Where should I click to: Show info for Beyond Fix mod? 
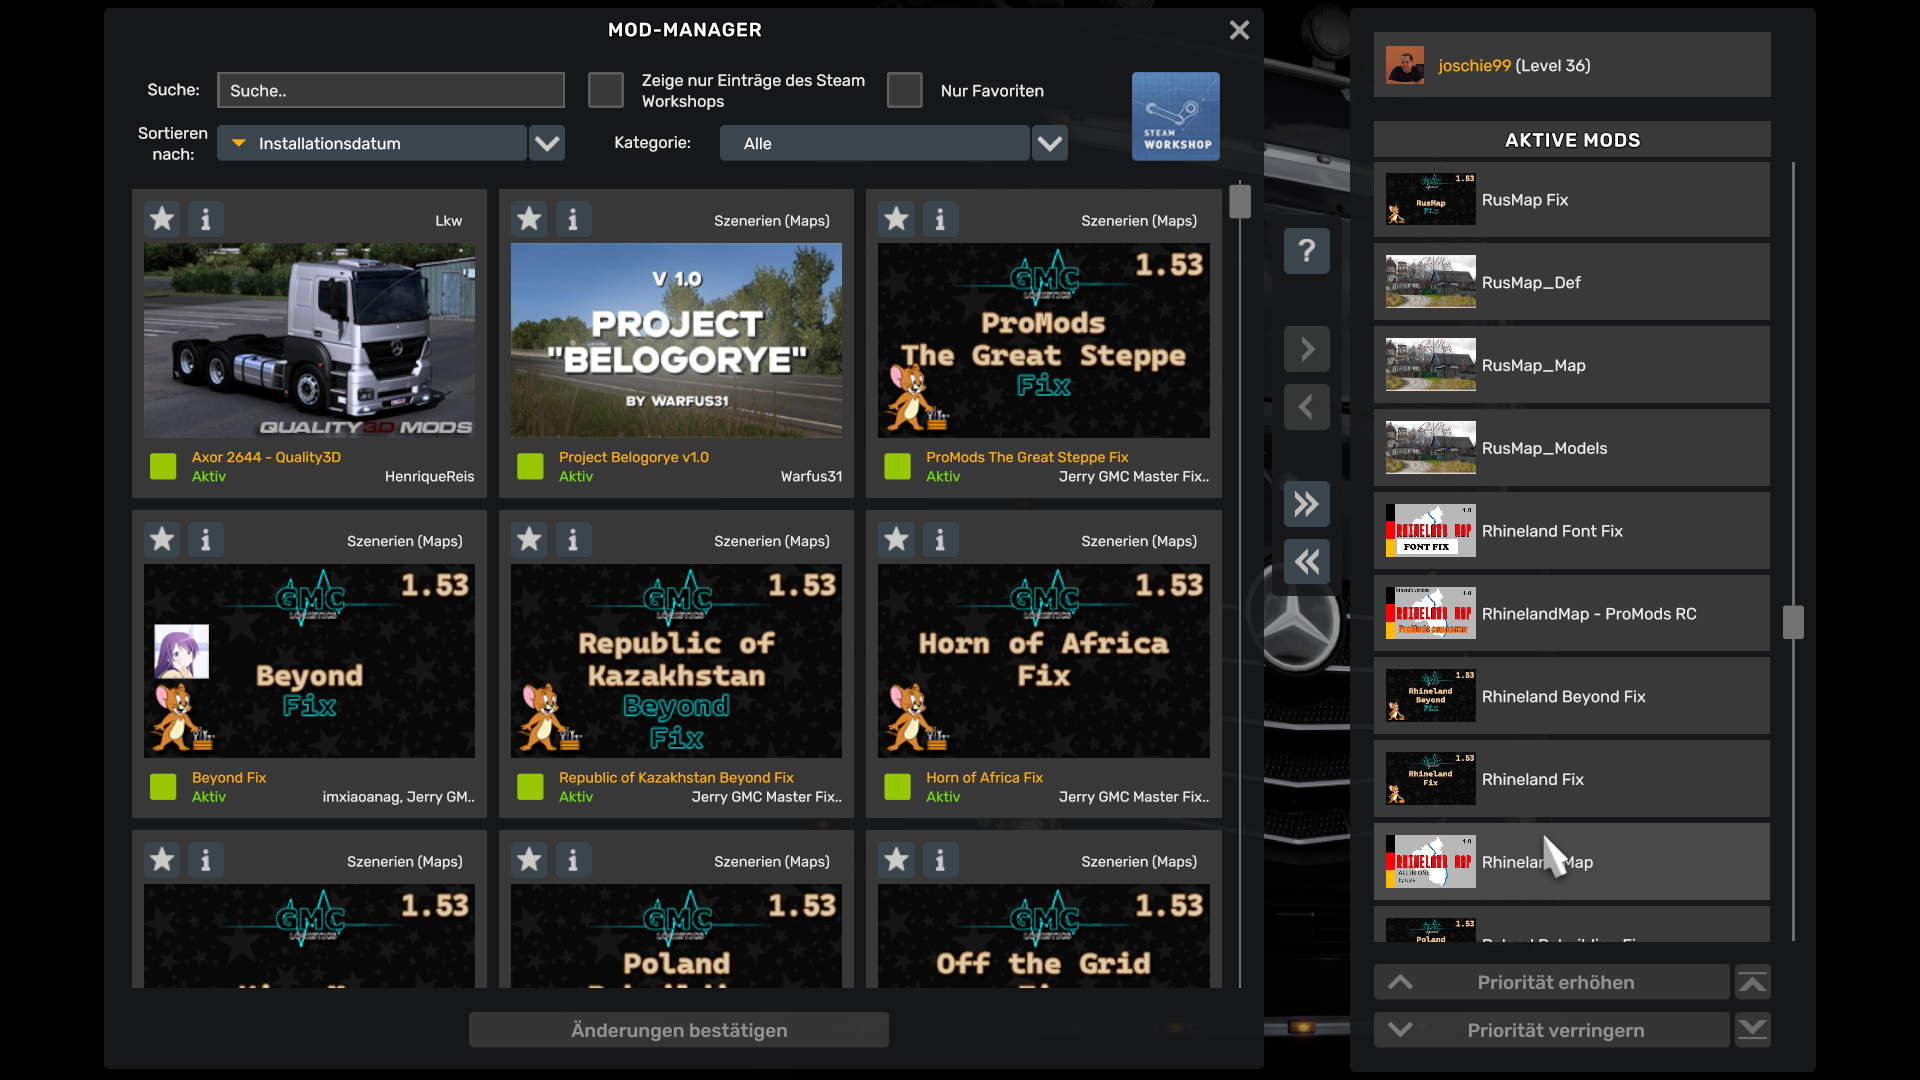click(x=206, y=540)
